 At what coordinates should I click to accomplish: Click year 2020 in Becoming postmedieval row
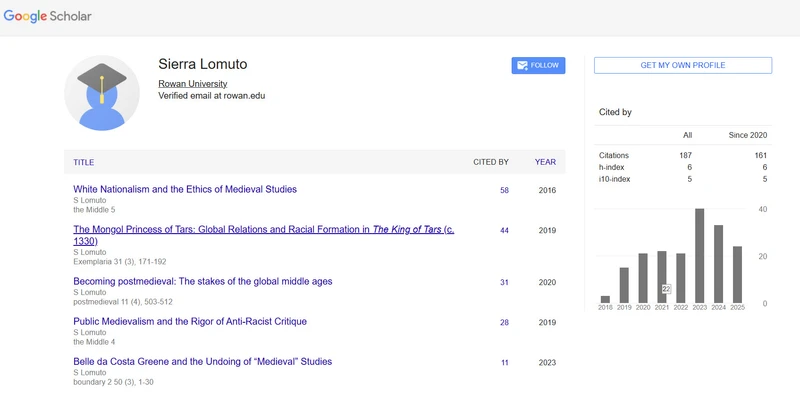(547, 282)
